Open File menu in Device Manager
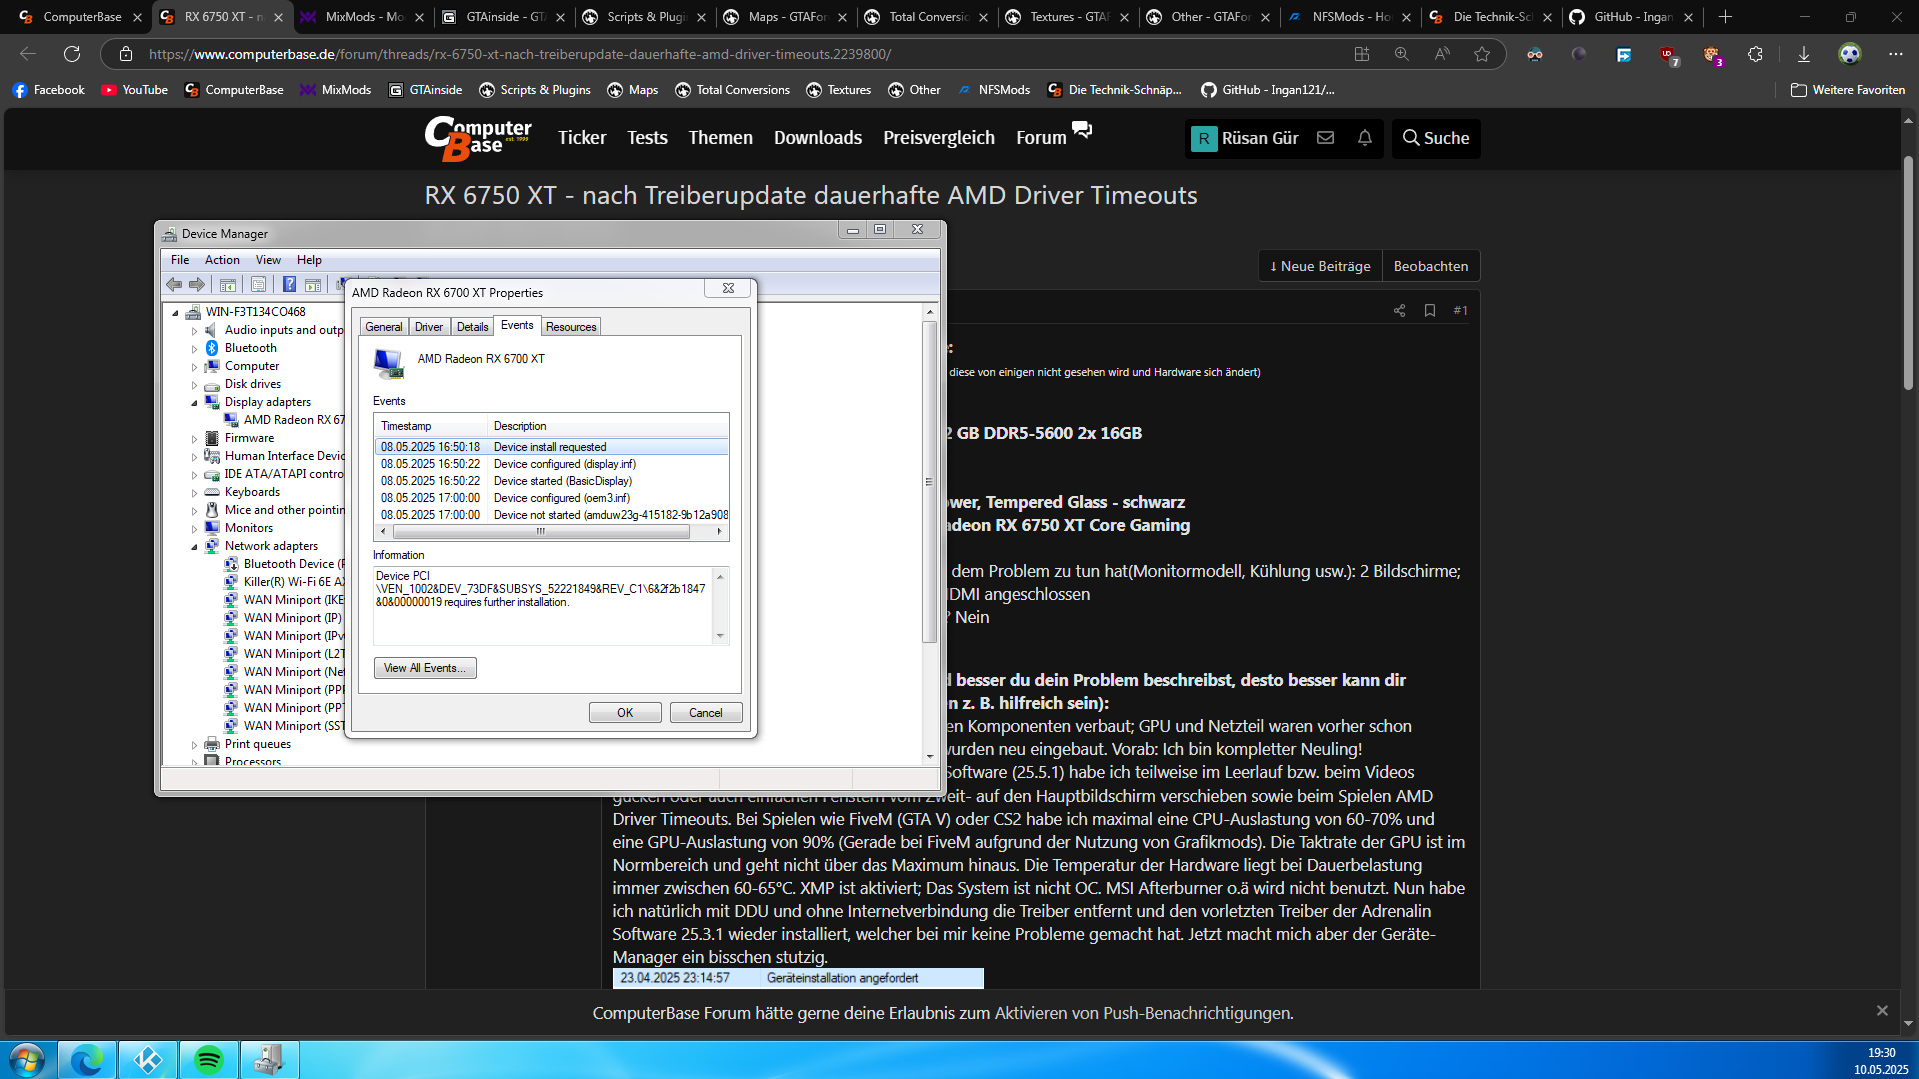The image size is (1919, 1079). (180, 260)
